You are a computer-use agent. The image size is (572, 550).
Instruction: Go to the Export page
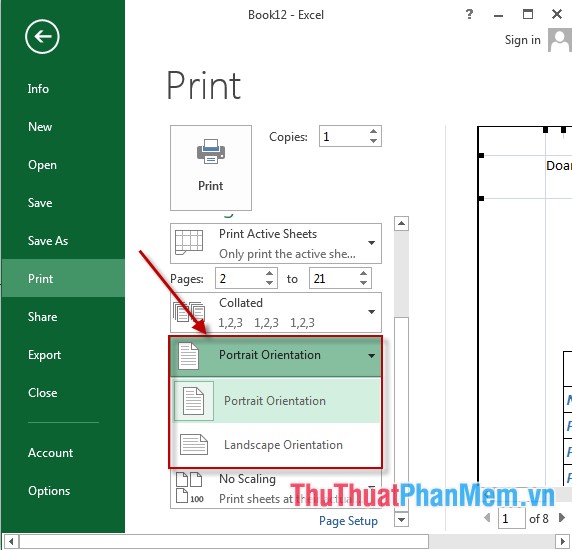click(45, 355)
